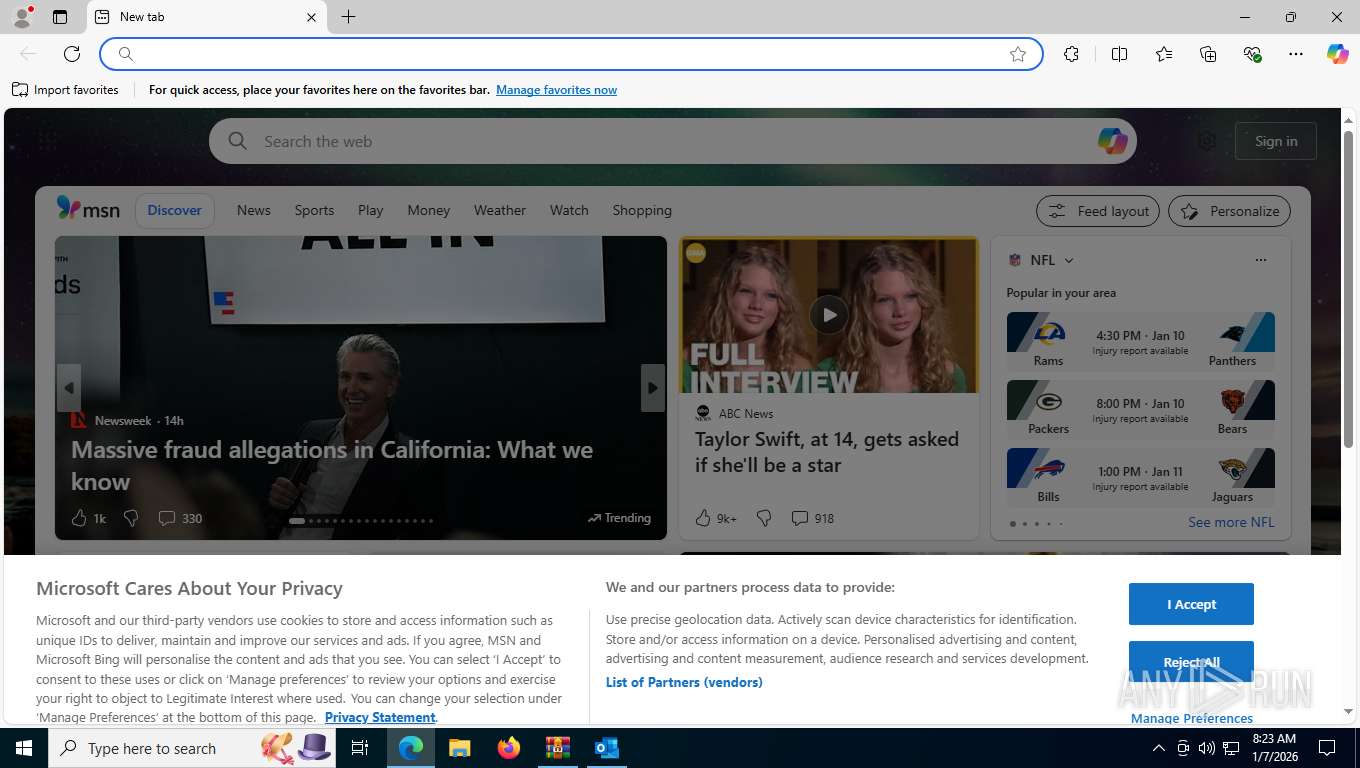Open Settings and more ellipsis menu
The width and height of the screenshot is (1360, 768).
click(x=1296, y=54)
